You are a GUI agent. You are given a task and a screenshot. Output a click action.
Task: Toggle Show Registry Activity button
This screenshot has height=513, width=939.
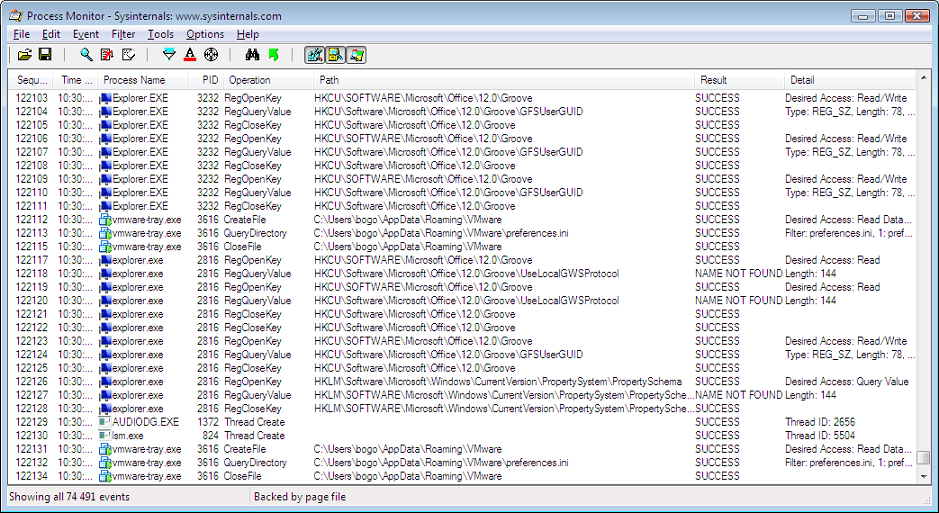[x=315, y=55]
